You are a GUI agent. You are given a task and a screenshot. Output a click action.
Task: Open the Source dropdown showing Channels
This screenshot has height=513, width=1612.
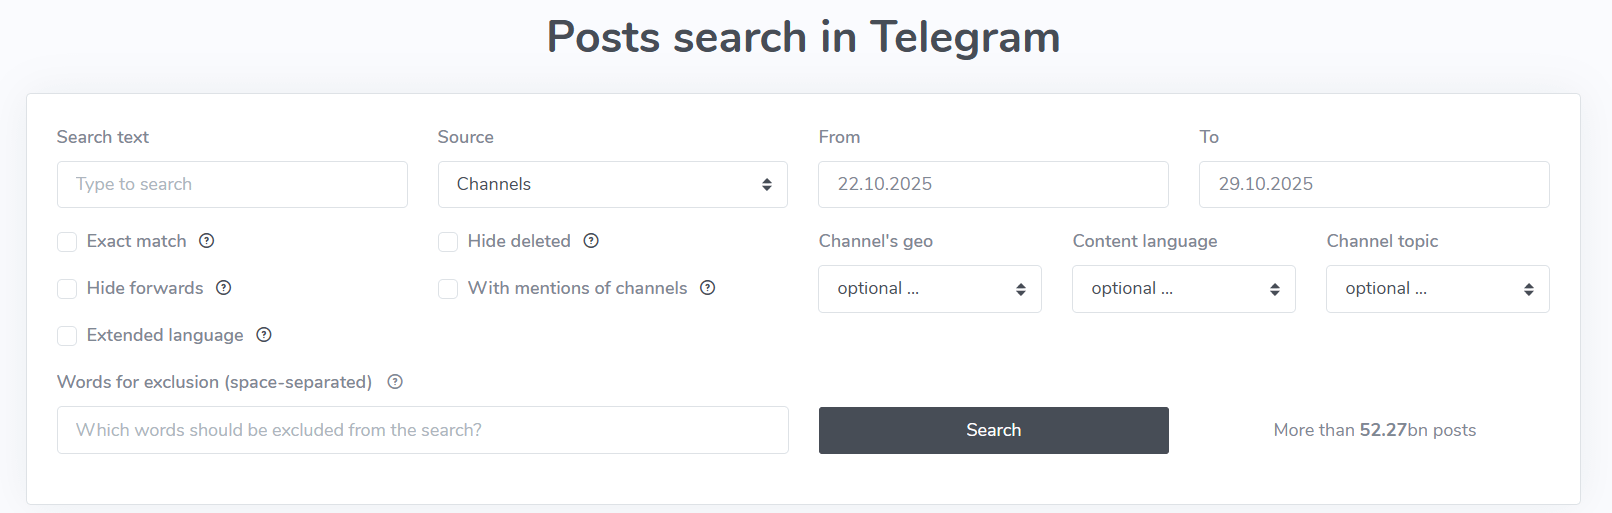[x=612, y=184]
